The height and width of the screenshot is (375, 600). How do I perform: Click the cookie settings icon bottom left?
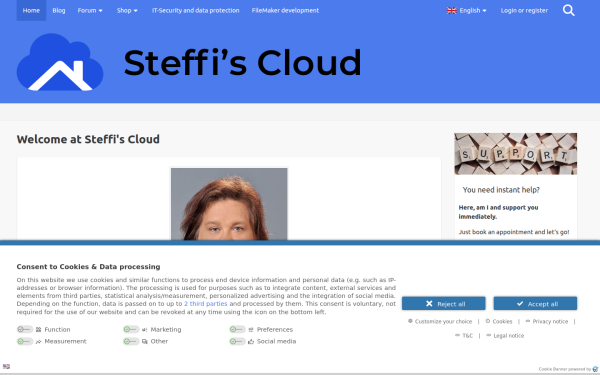(6, 366)
